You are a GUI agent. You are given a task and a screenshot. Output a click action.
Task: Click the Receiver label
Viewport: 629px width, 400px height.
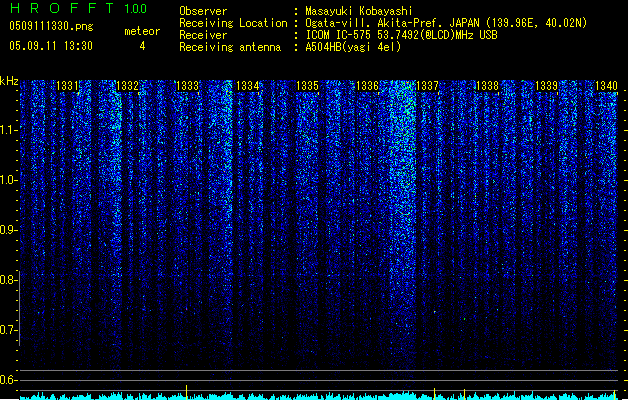[203, 35]
